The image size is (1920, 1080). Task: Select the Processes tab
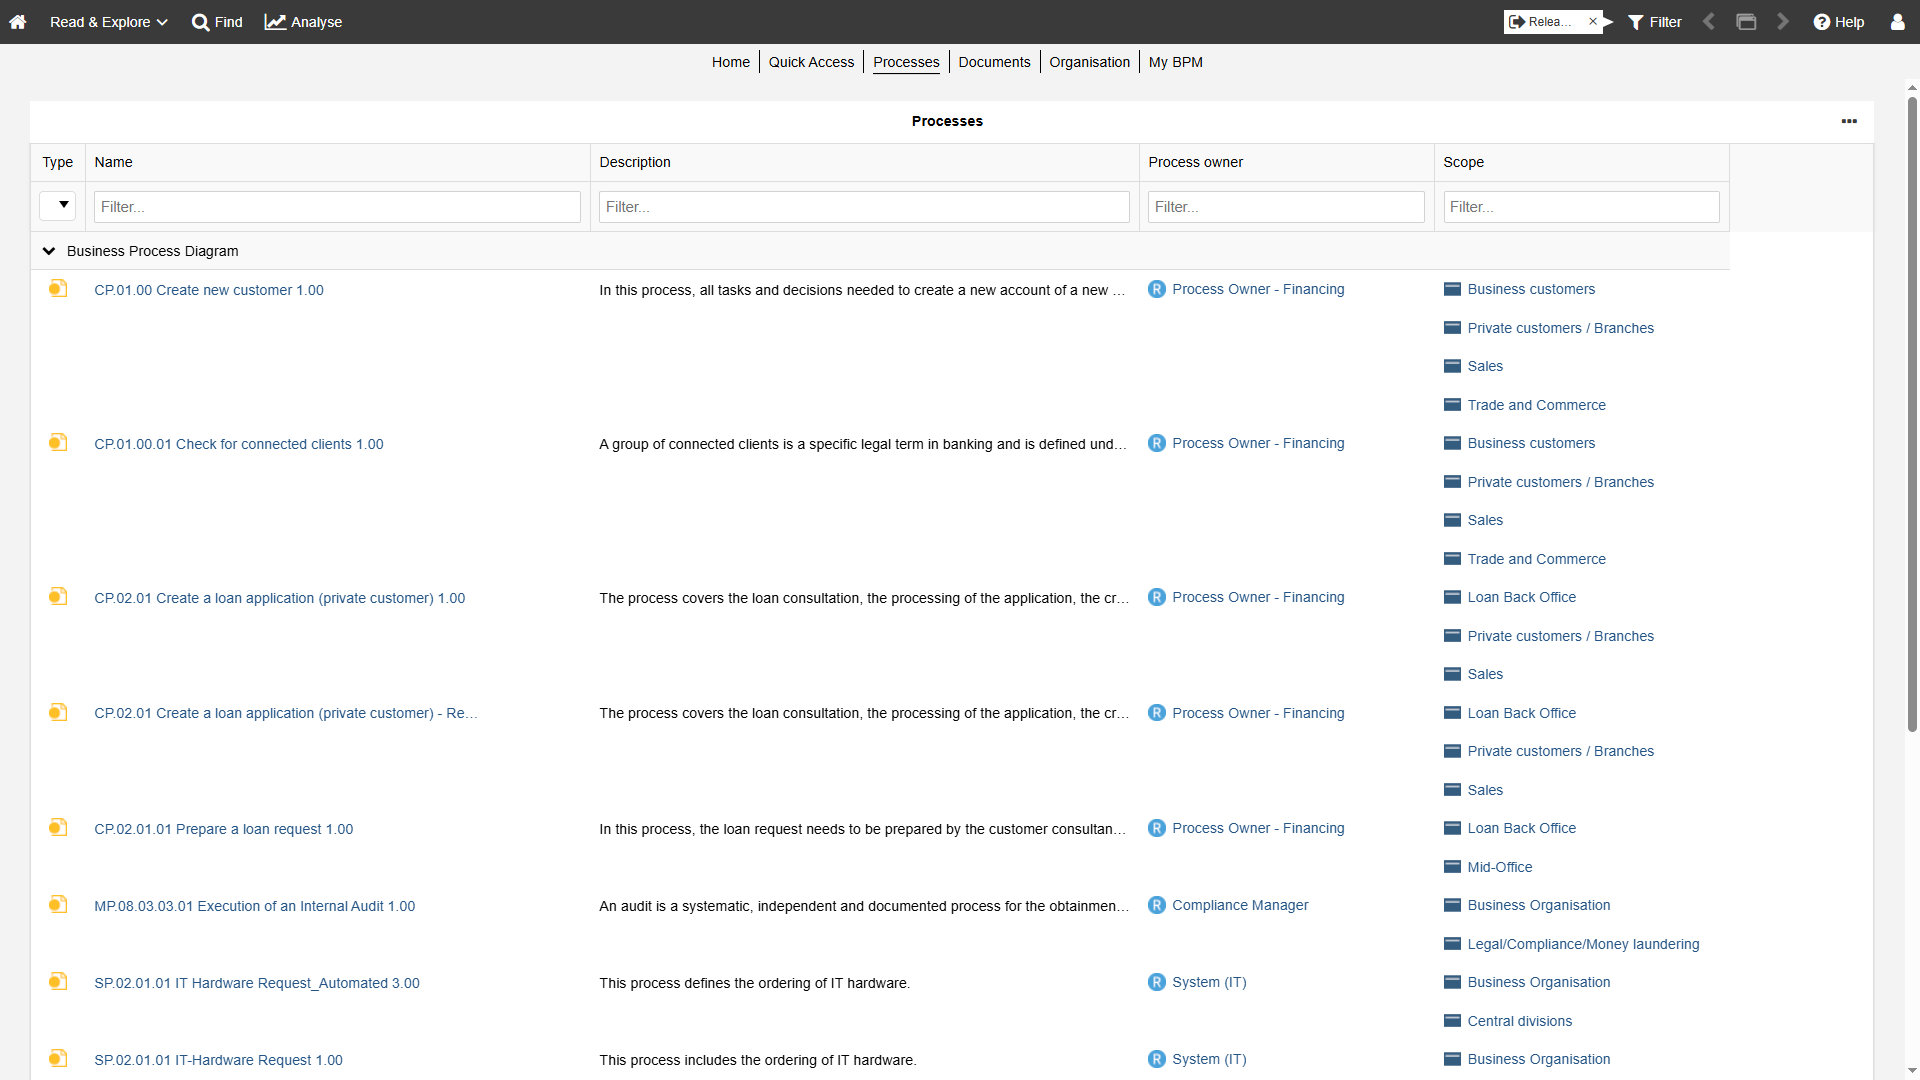906,62
